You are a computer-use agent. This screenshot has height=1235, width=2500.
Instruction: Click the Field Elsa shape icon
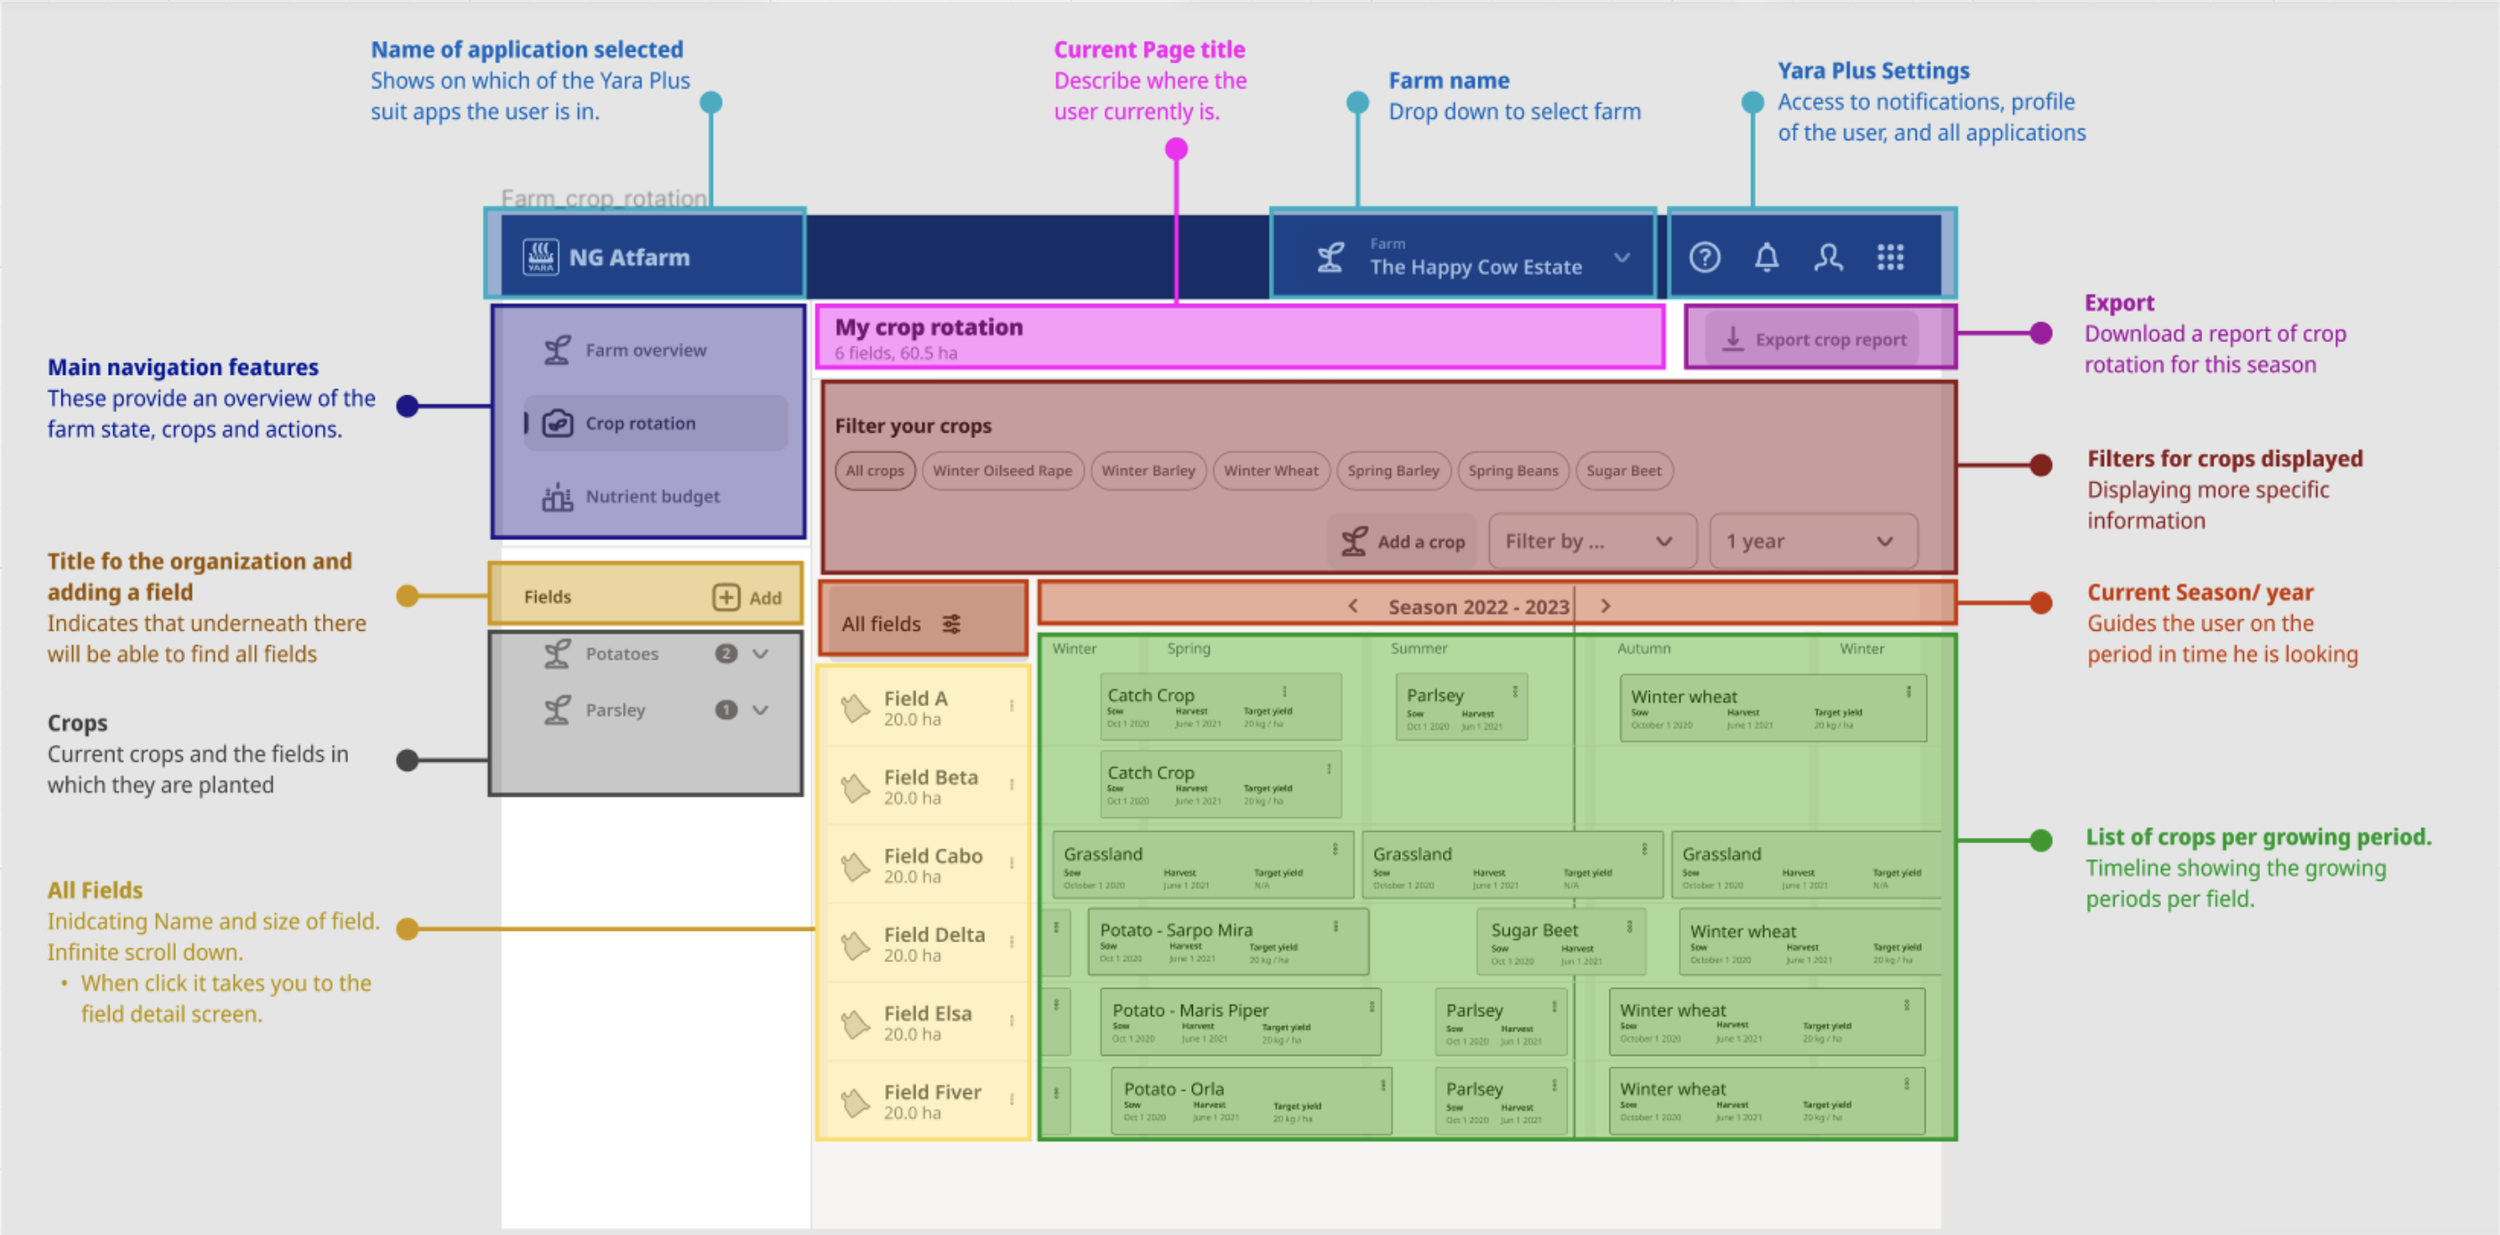(855, 1023)
